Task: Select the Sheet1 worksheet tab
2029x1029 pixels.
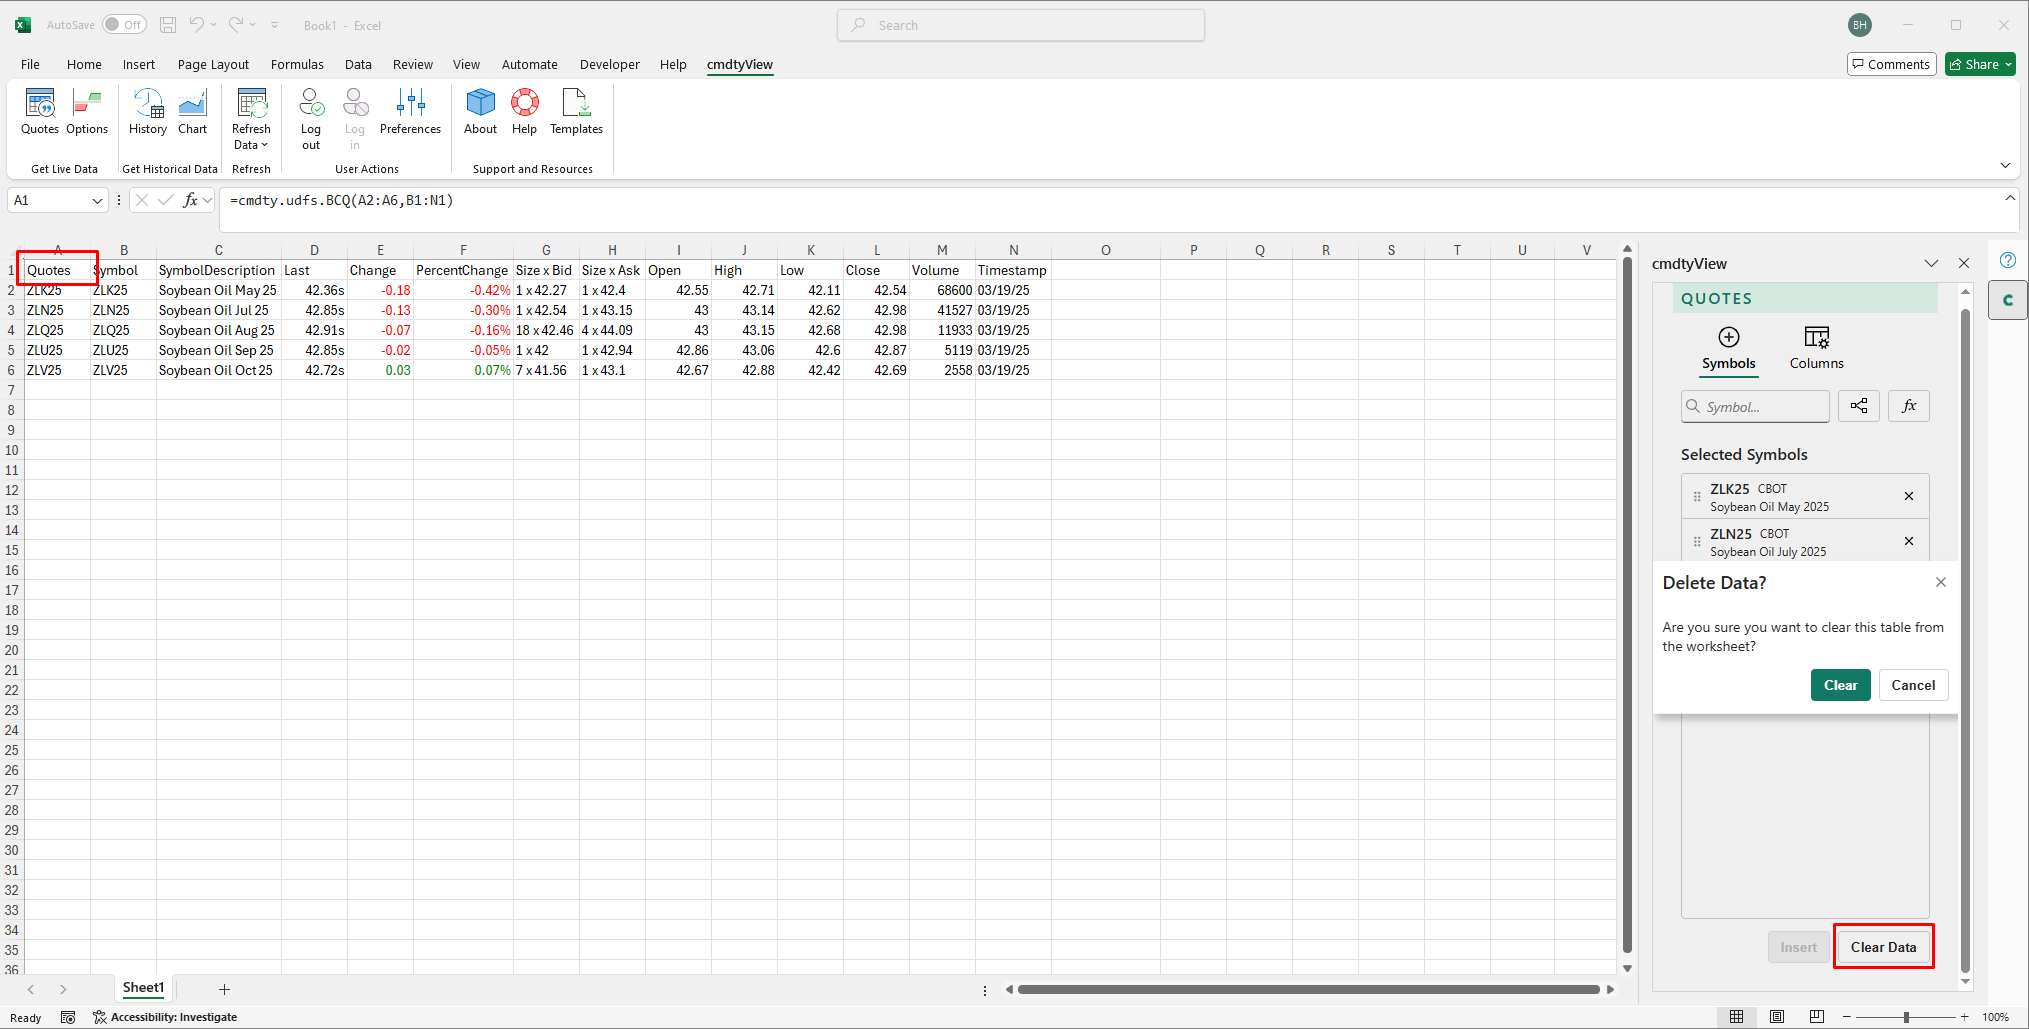Action: (x=143, y=988)
